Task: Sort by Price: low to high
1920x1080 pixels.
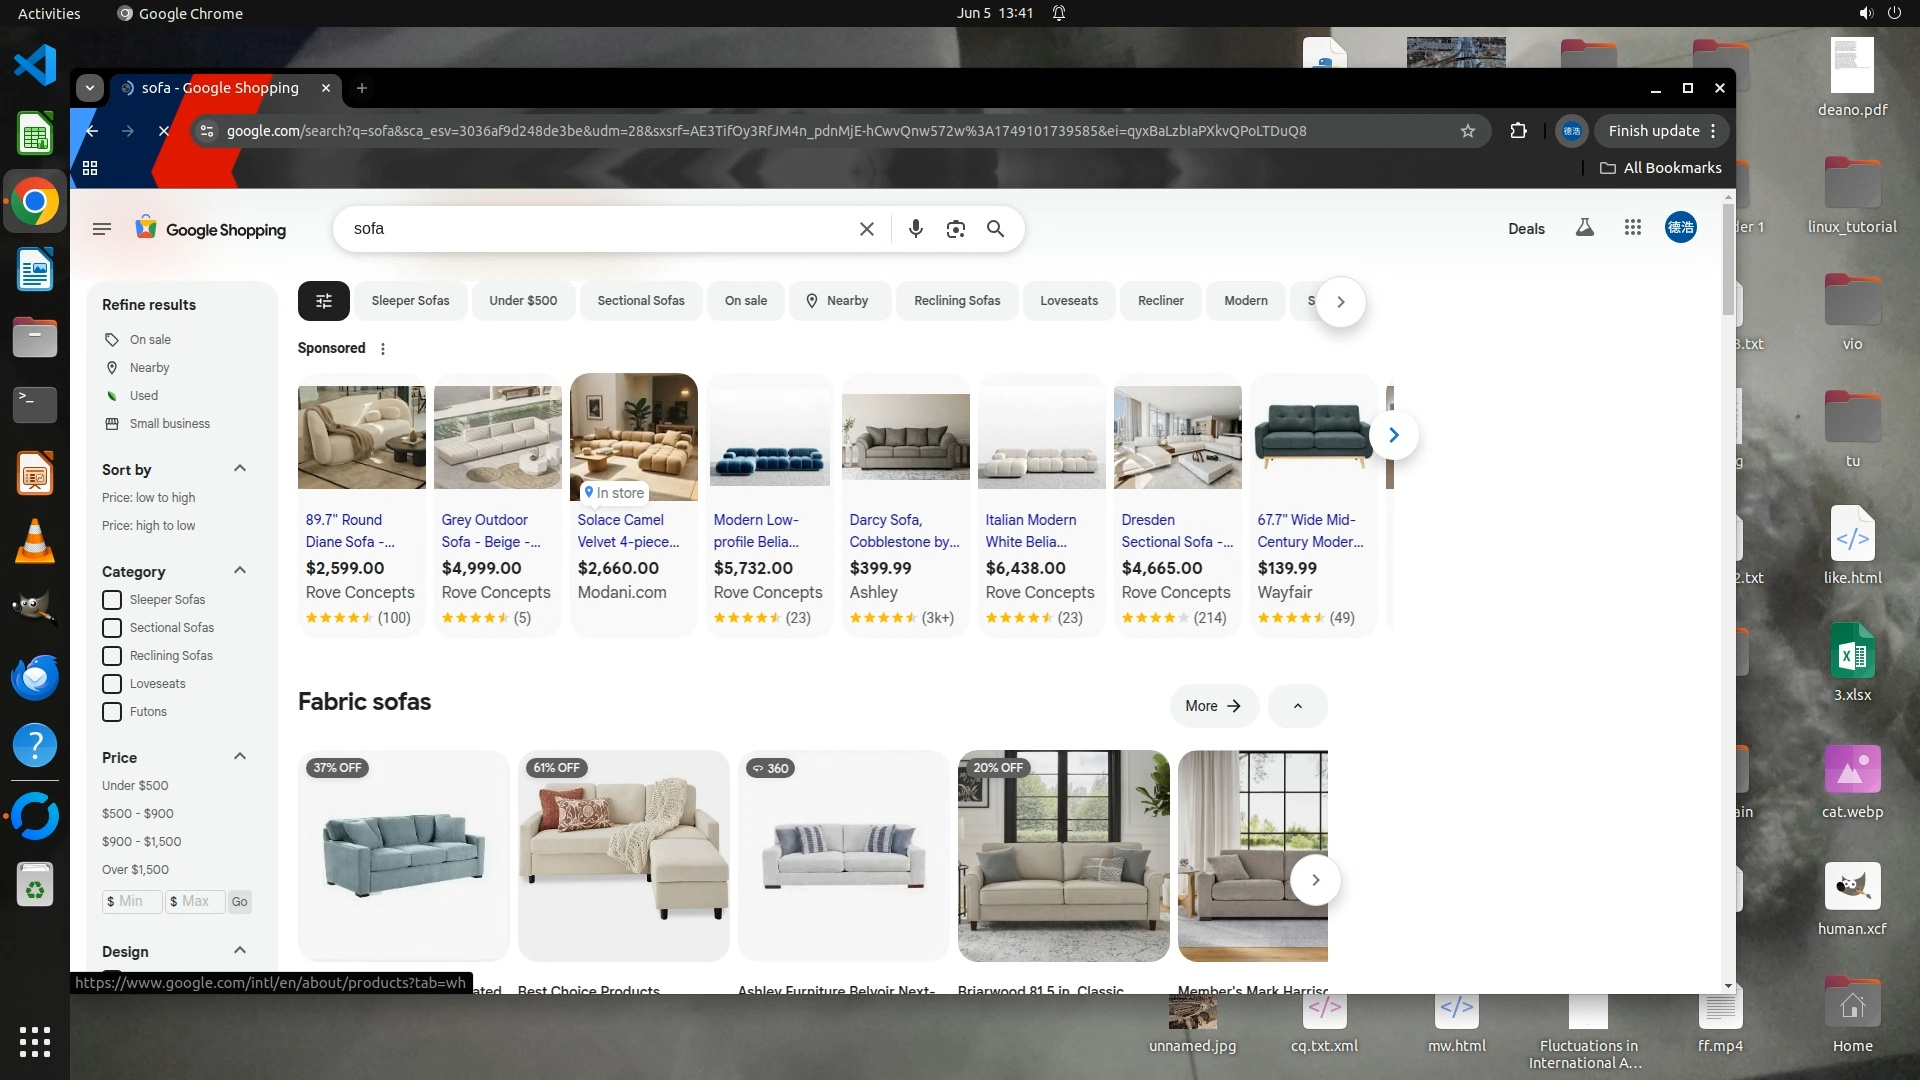Action: [x=148, y=498]
